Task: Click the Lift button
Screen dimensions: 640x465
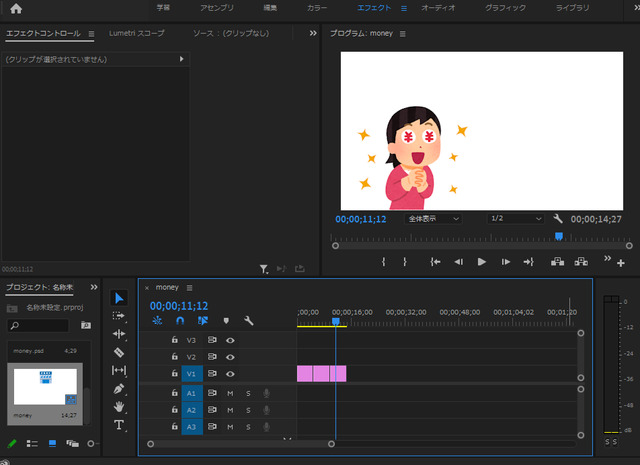Action: (x=558, y=262)
